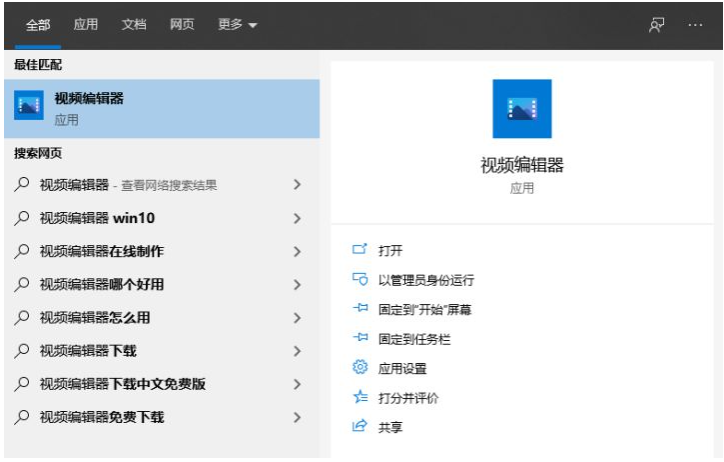Click search icon beside 视频编辑器 win10

pyautogui.click(x=22, y=218)
